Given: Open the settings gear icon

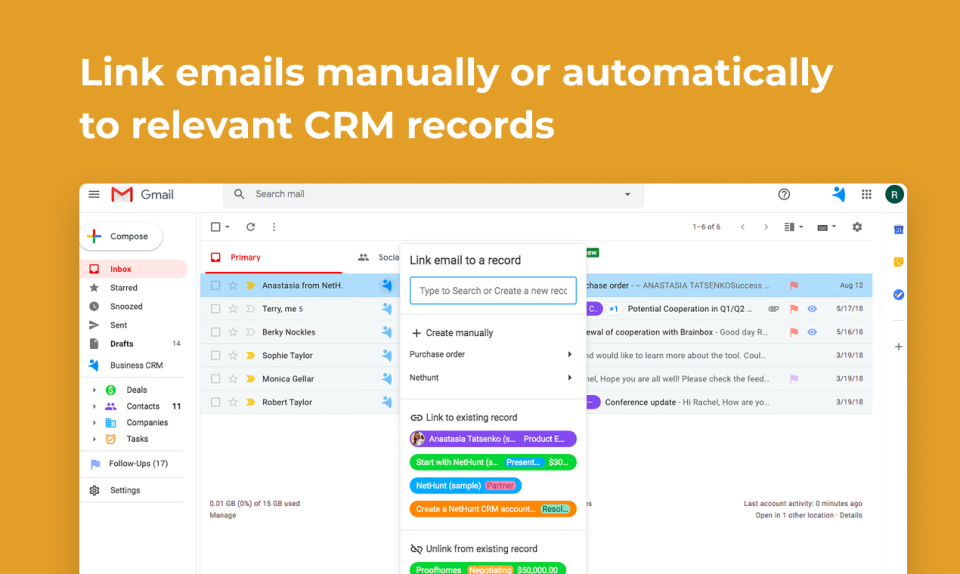Looking at the screenshot, I should (857, 227).
